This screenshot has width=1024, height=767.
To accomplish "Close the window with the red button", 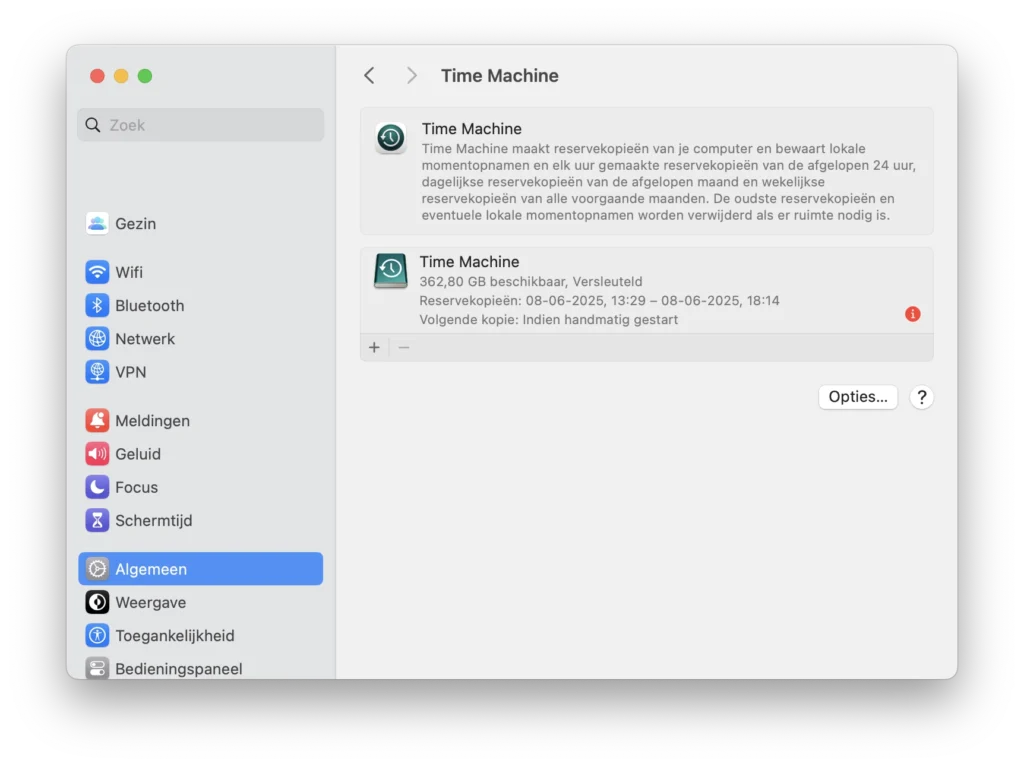I will 97,76.
